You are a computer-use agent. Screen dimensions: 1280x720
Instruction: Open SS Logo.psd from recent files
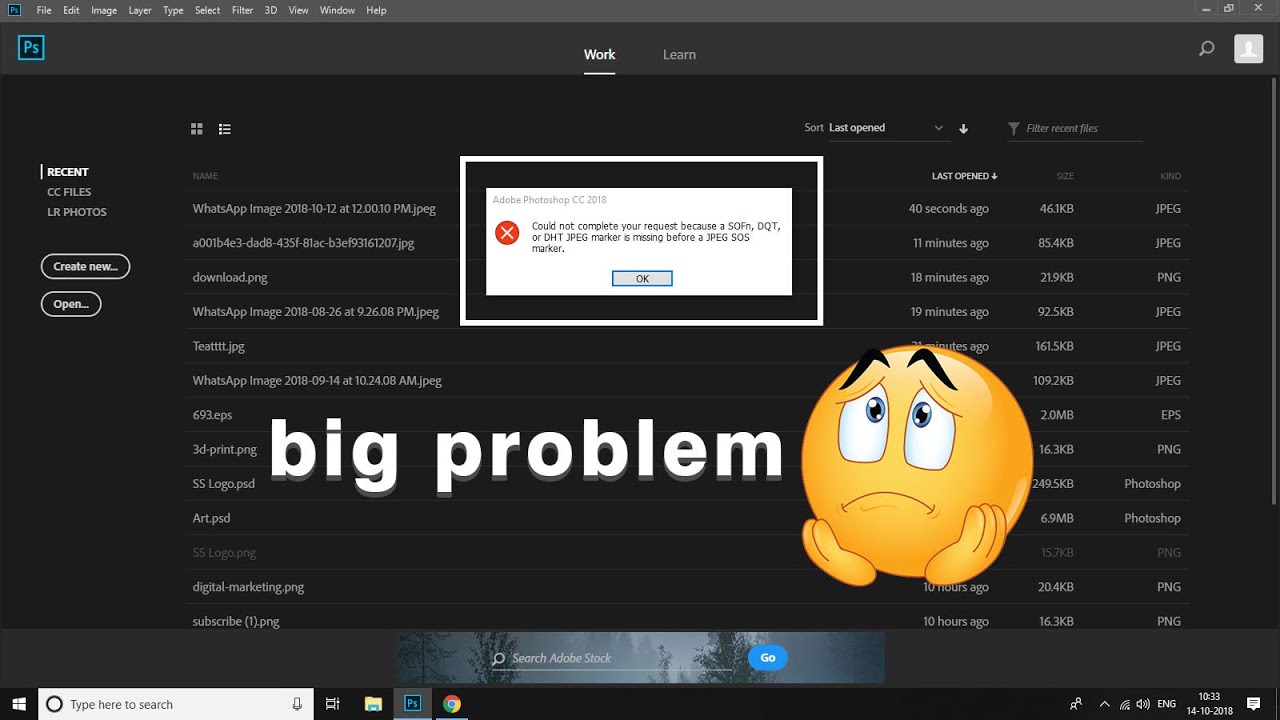(224, 484)
